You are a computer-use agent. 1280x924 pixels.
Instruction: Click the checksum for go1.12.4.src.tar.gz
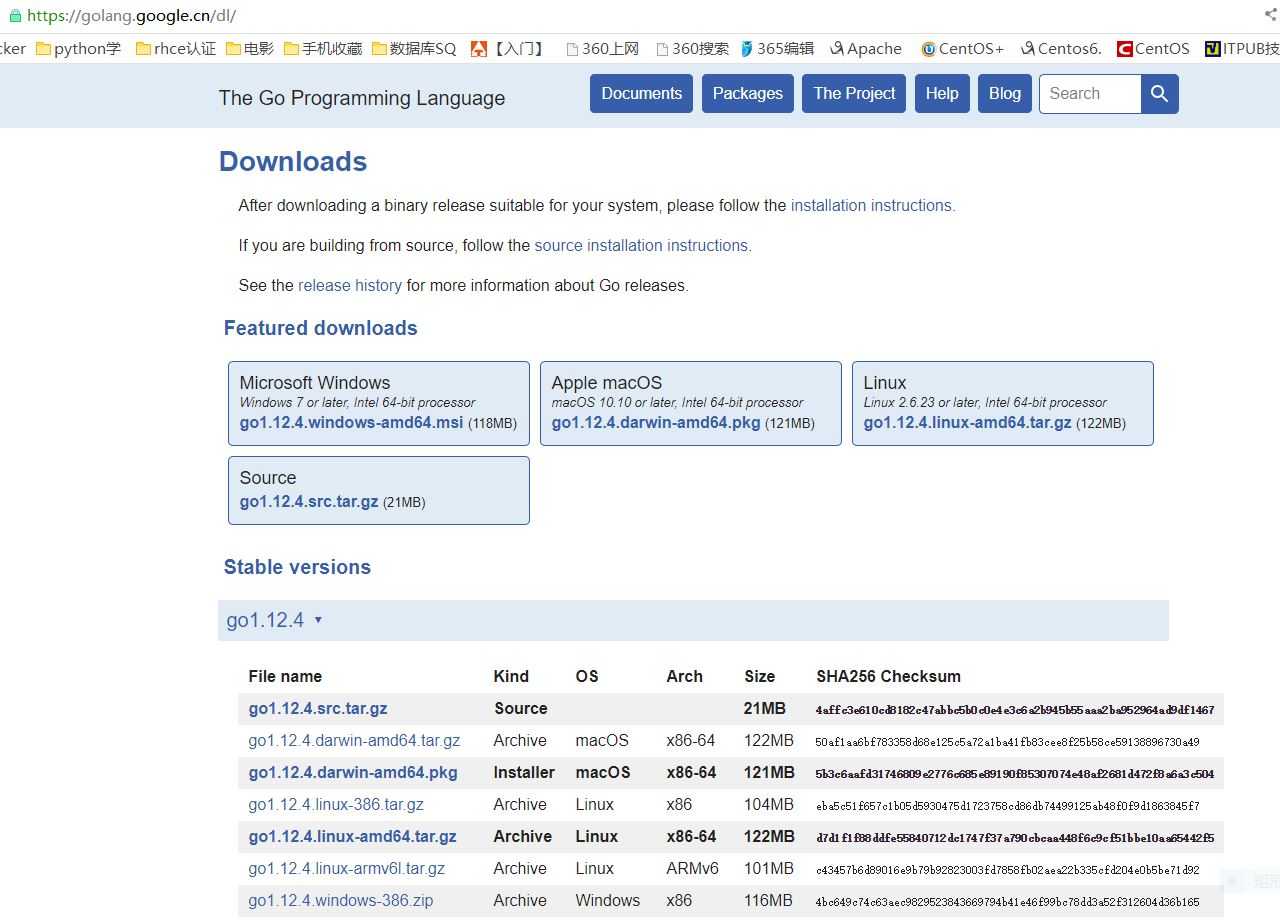click(1015, 709)
